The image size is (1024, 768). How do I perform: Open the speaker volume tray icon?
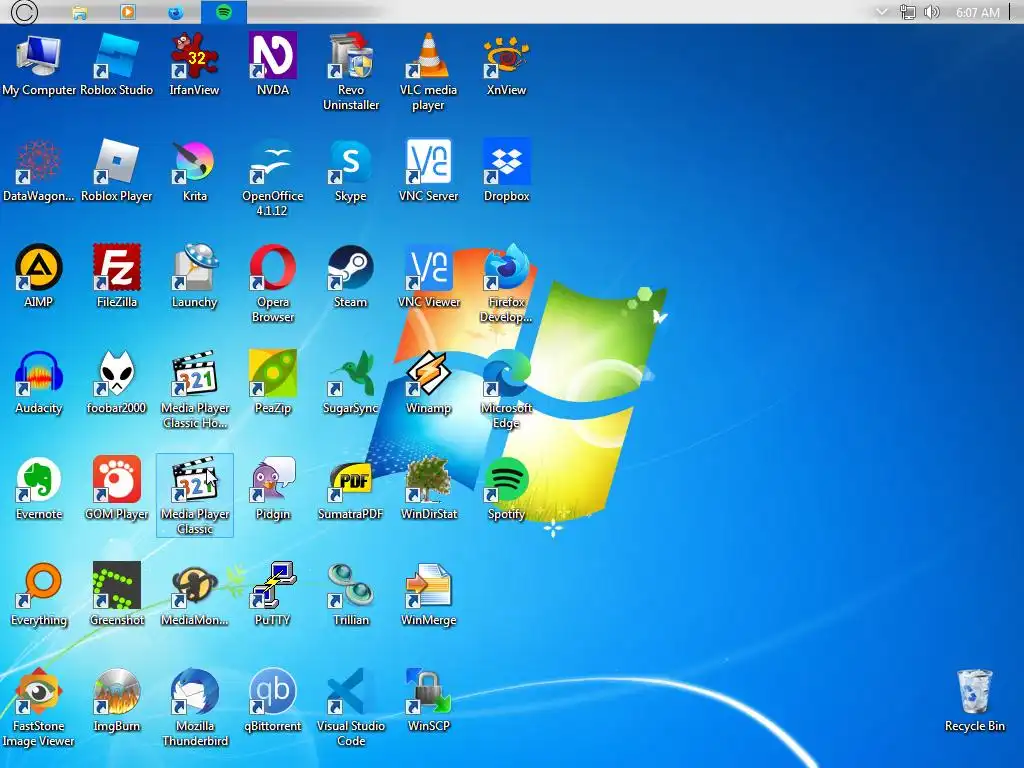pyautogui.click(x=932, y=12)
